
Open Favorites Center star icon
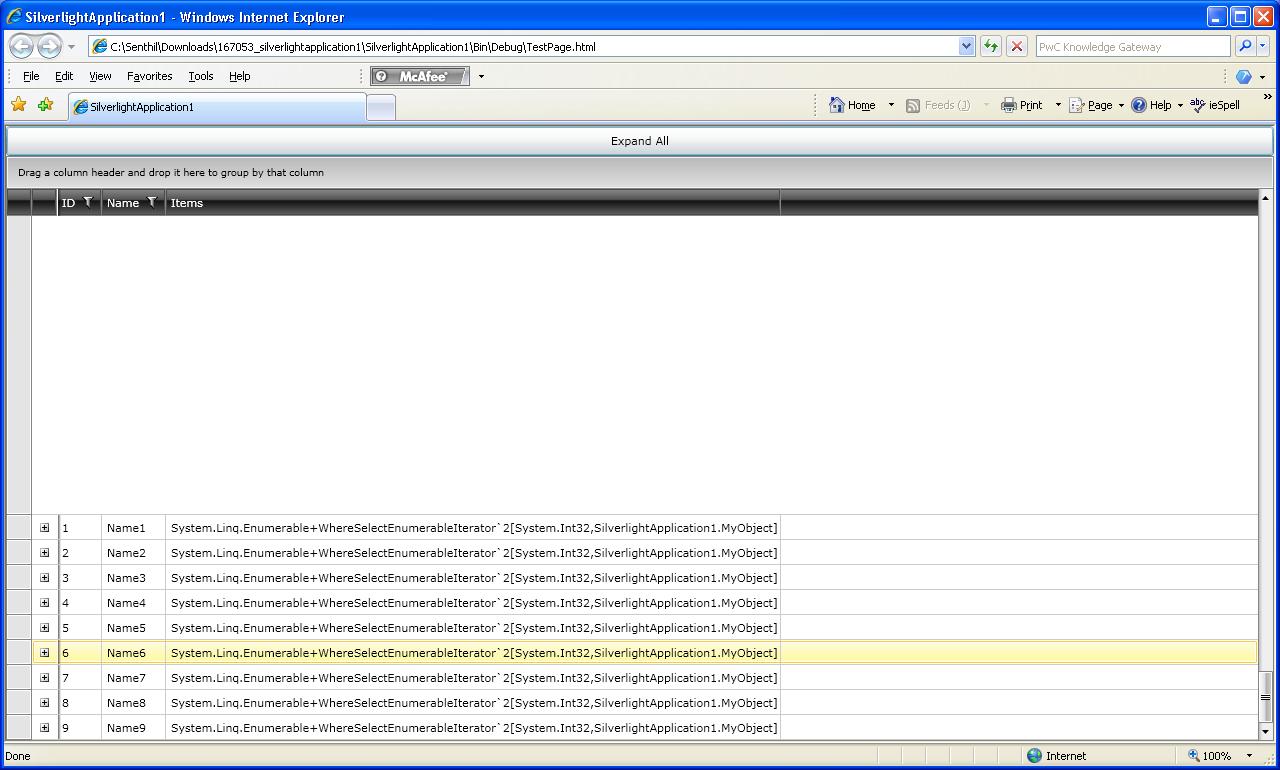(x=18, y=104)
